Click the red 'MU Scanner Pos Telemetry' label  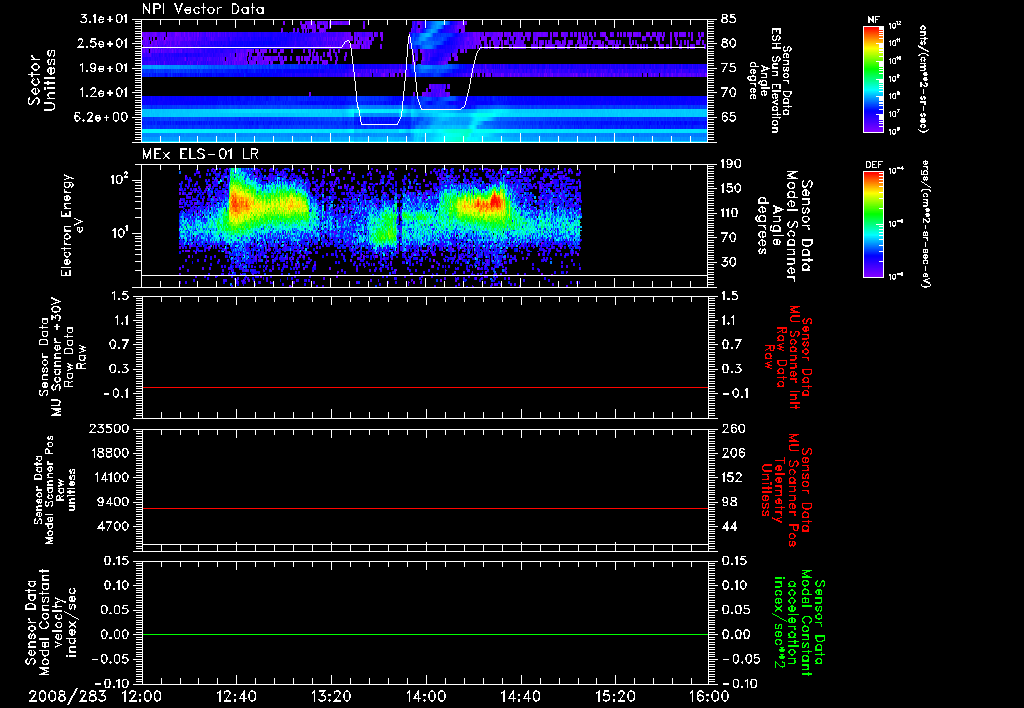tap(787, 491)
